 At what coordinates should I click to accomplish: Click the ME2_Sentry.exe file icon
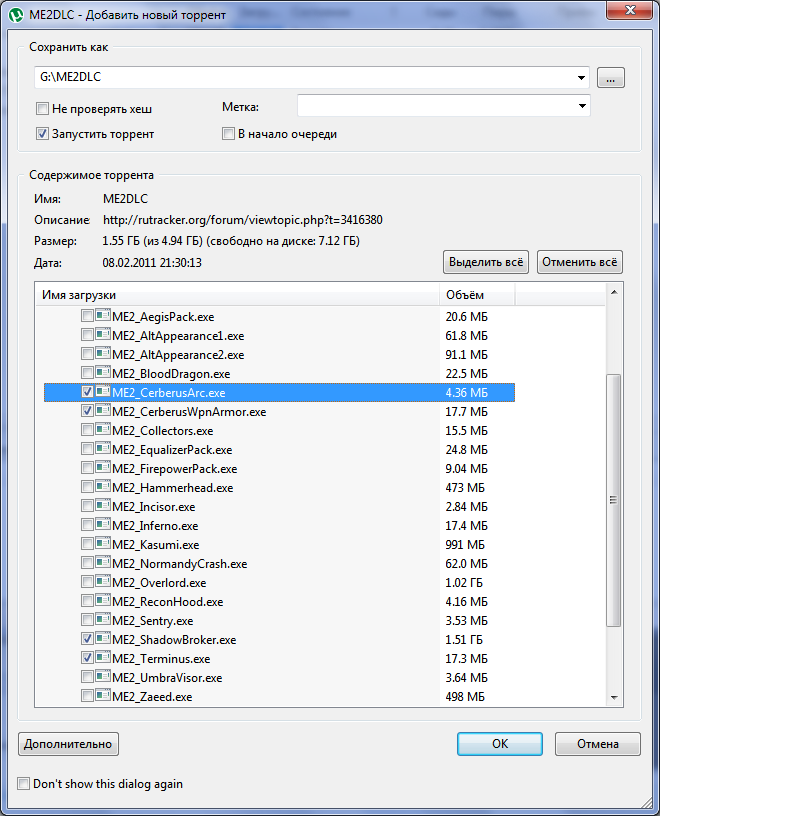[103, 620]
